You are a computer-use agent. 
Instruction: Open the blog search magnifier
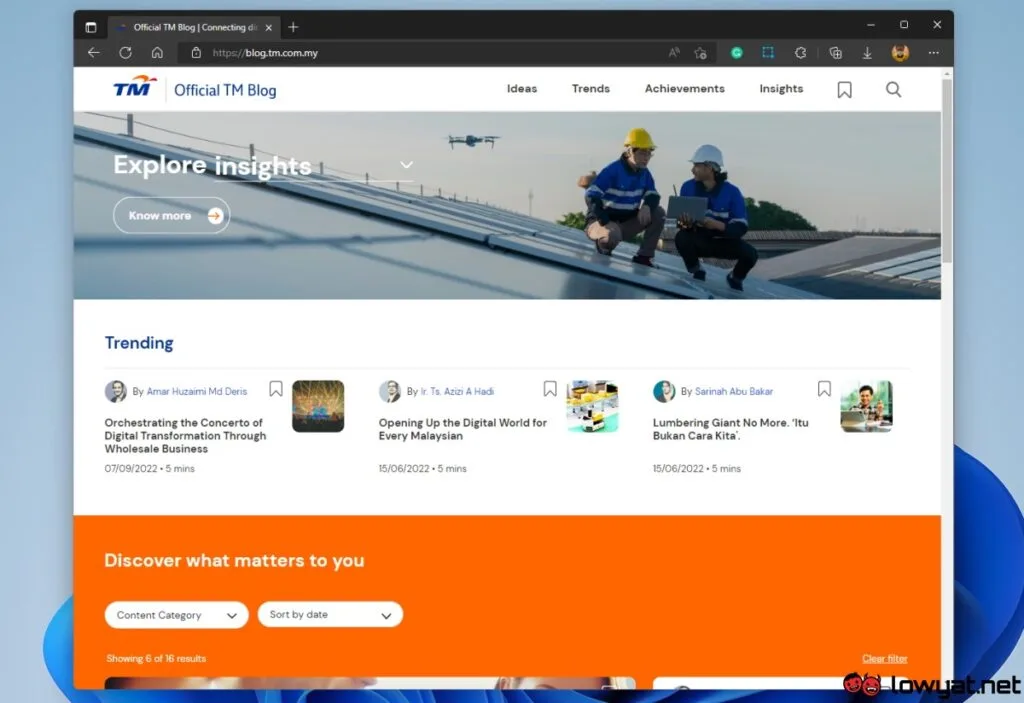pos(893,90)
